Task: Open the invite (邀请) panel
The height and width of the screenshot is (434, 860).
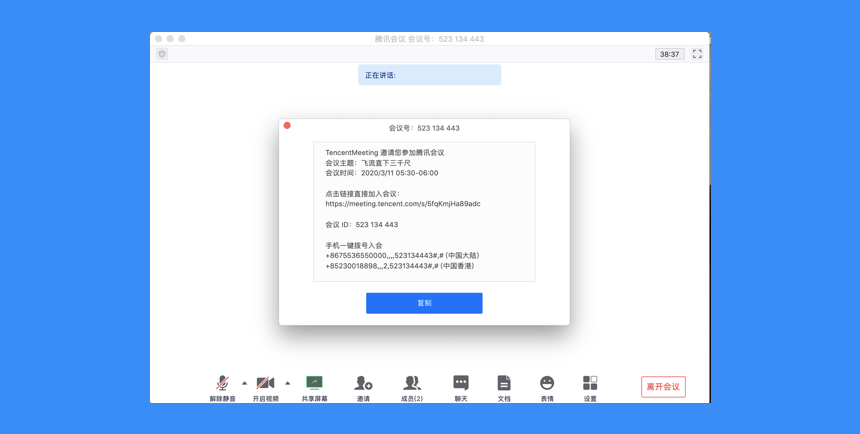Action: coord(363,388)
